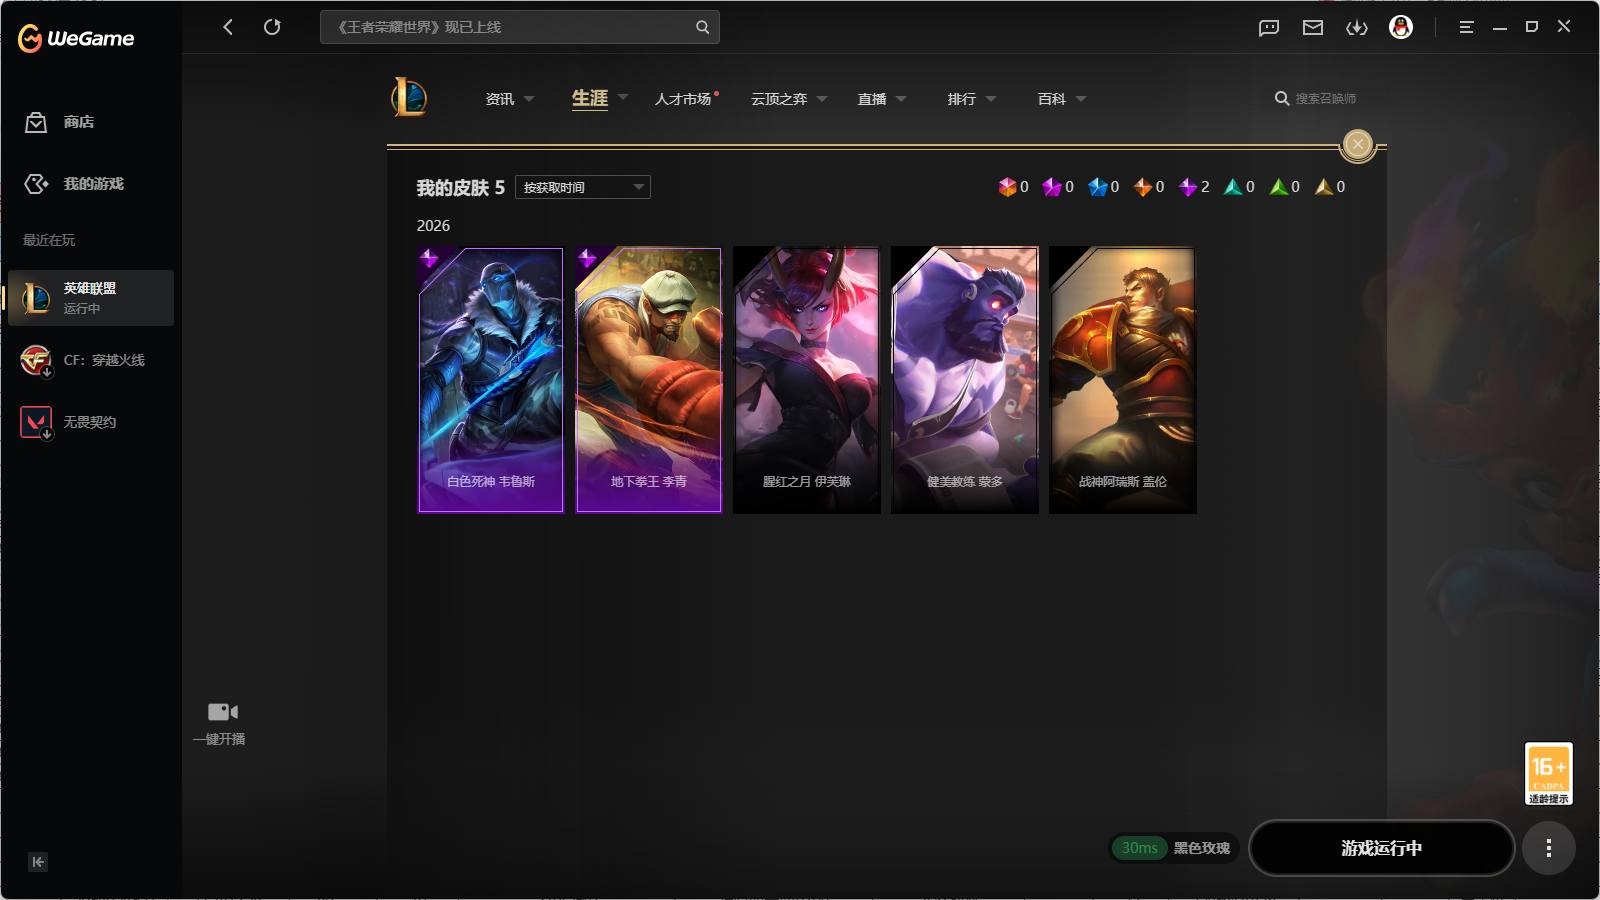Expand the arrow next to 资讯
The height and width of the screenshot is (900, 1600).
click(529, 99)
